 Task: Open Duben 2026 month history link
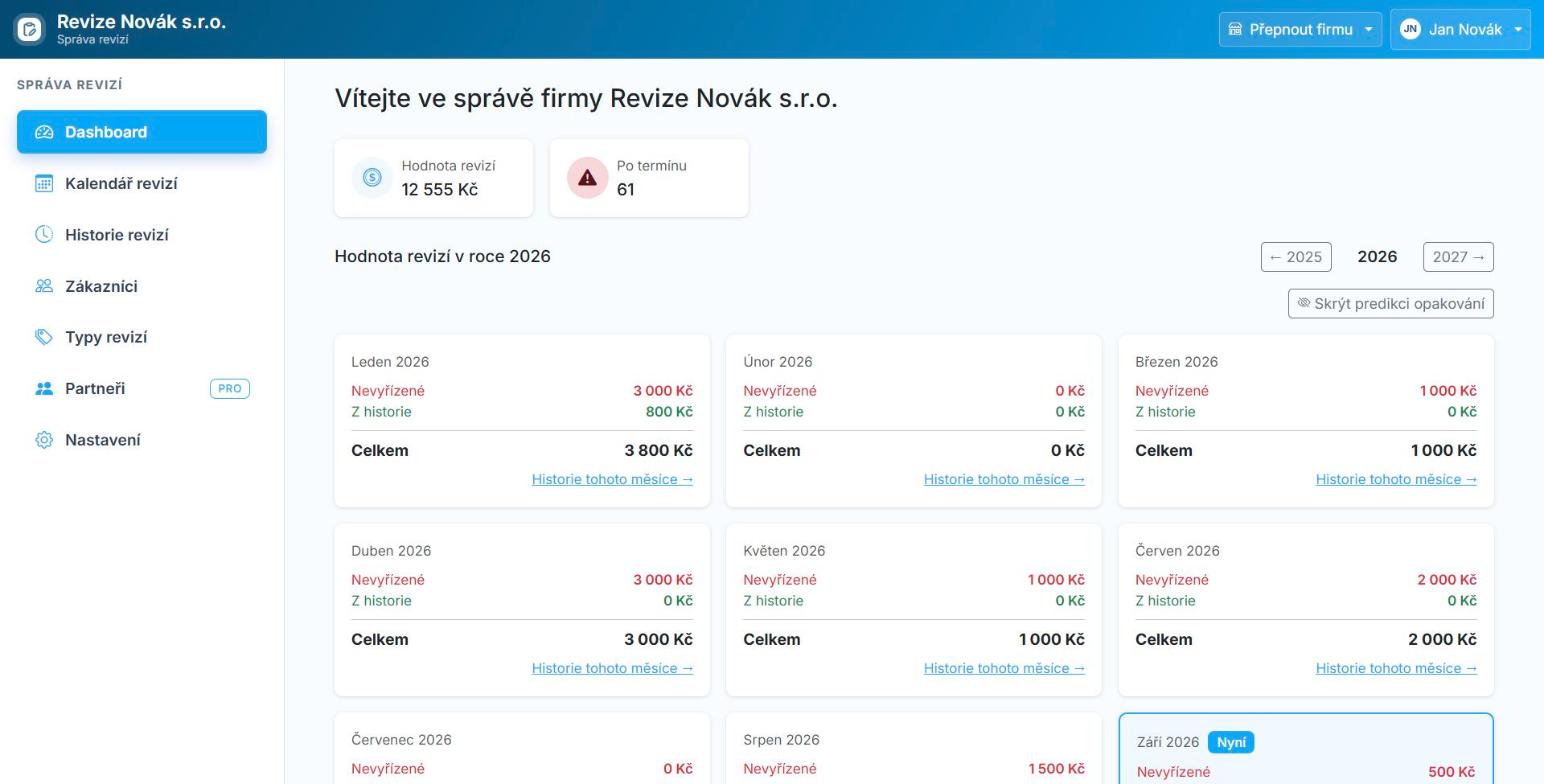point(612,668)
